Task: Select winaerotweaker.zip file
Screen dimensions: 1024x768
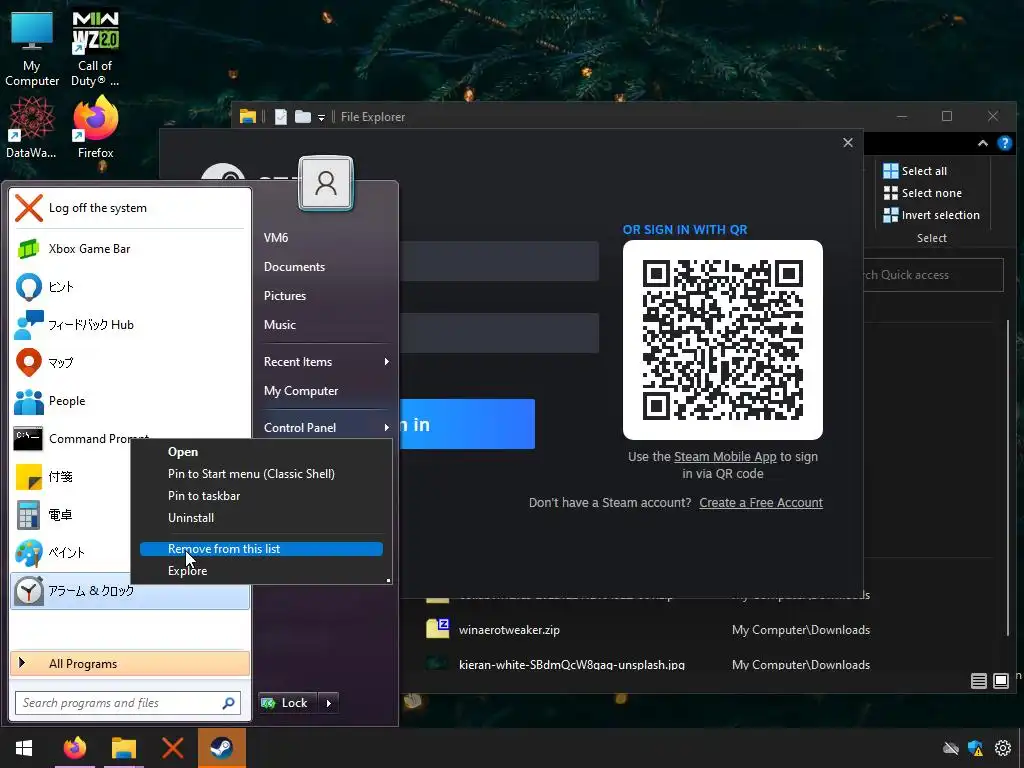Action: pyautogui.click(x=509, y=630)
